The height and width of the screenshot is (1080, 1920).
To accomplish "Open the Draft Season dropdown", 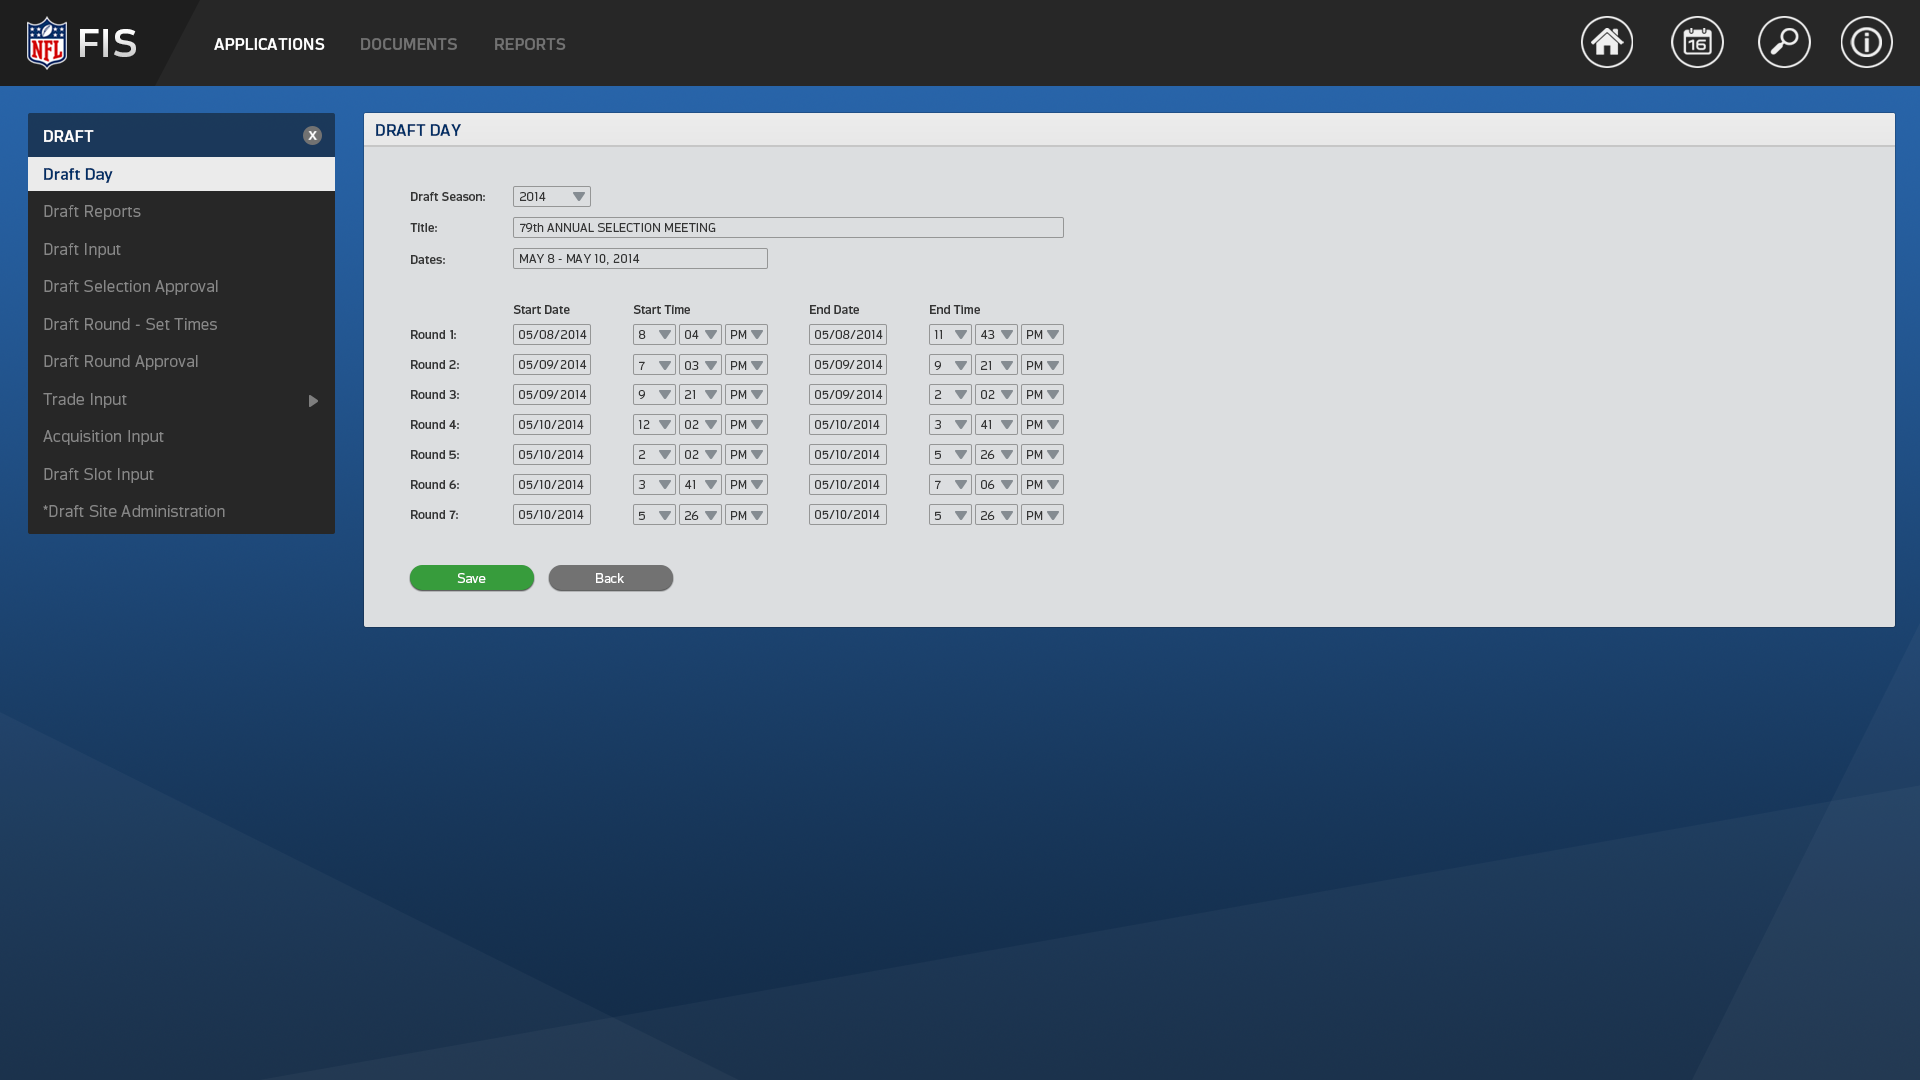I will tap(552, 197).
